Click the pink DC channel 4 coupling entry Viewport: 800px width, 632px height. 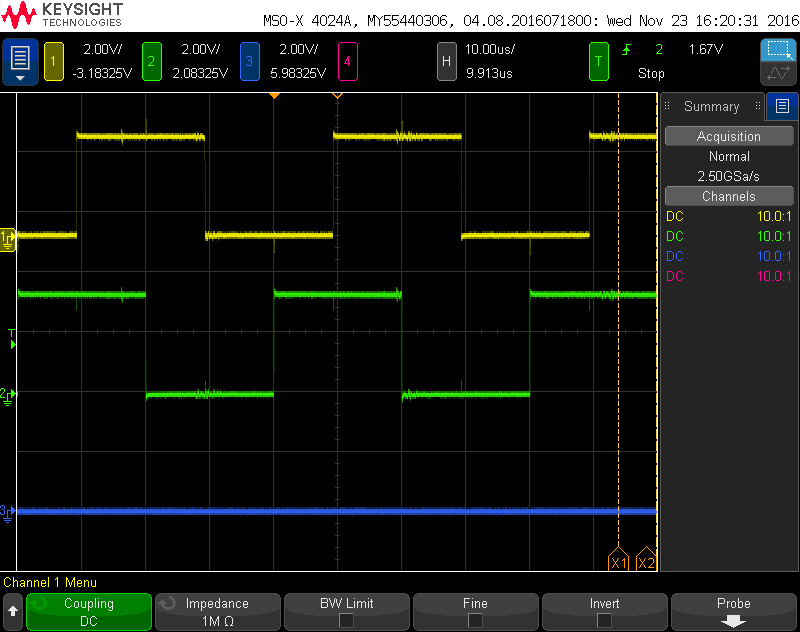(674, 276)
